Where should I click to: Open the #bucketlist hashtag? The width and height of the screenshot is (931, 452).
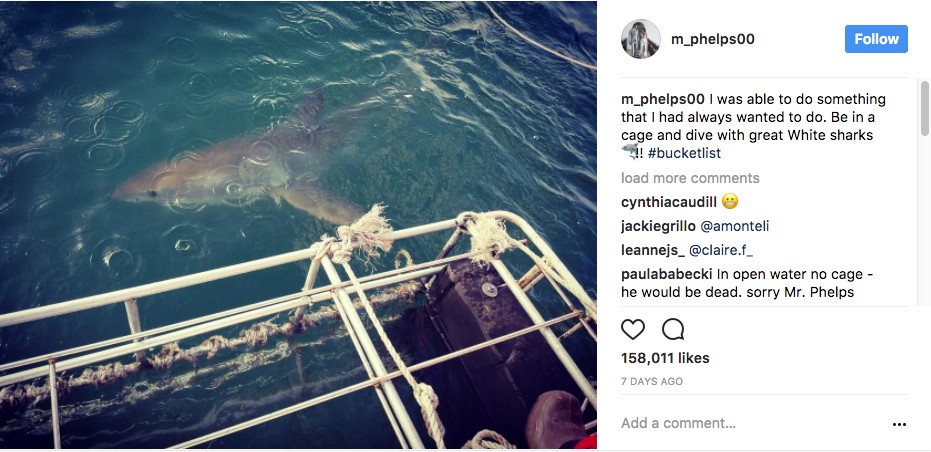pos(684,153)
